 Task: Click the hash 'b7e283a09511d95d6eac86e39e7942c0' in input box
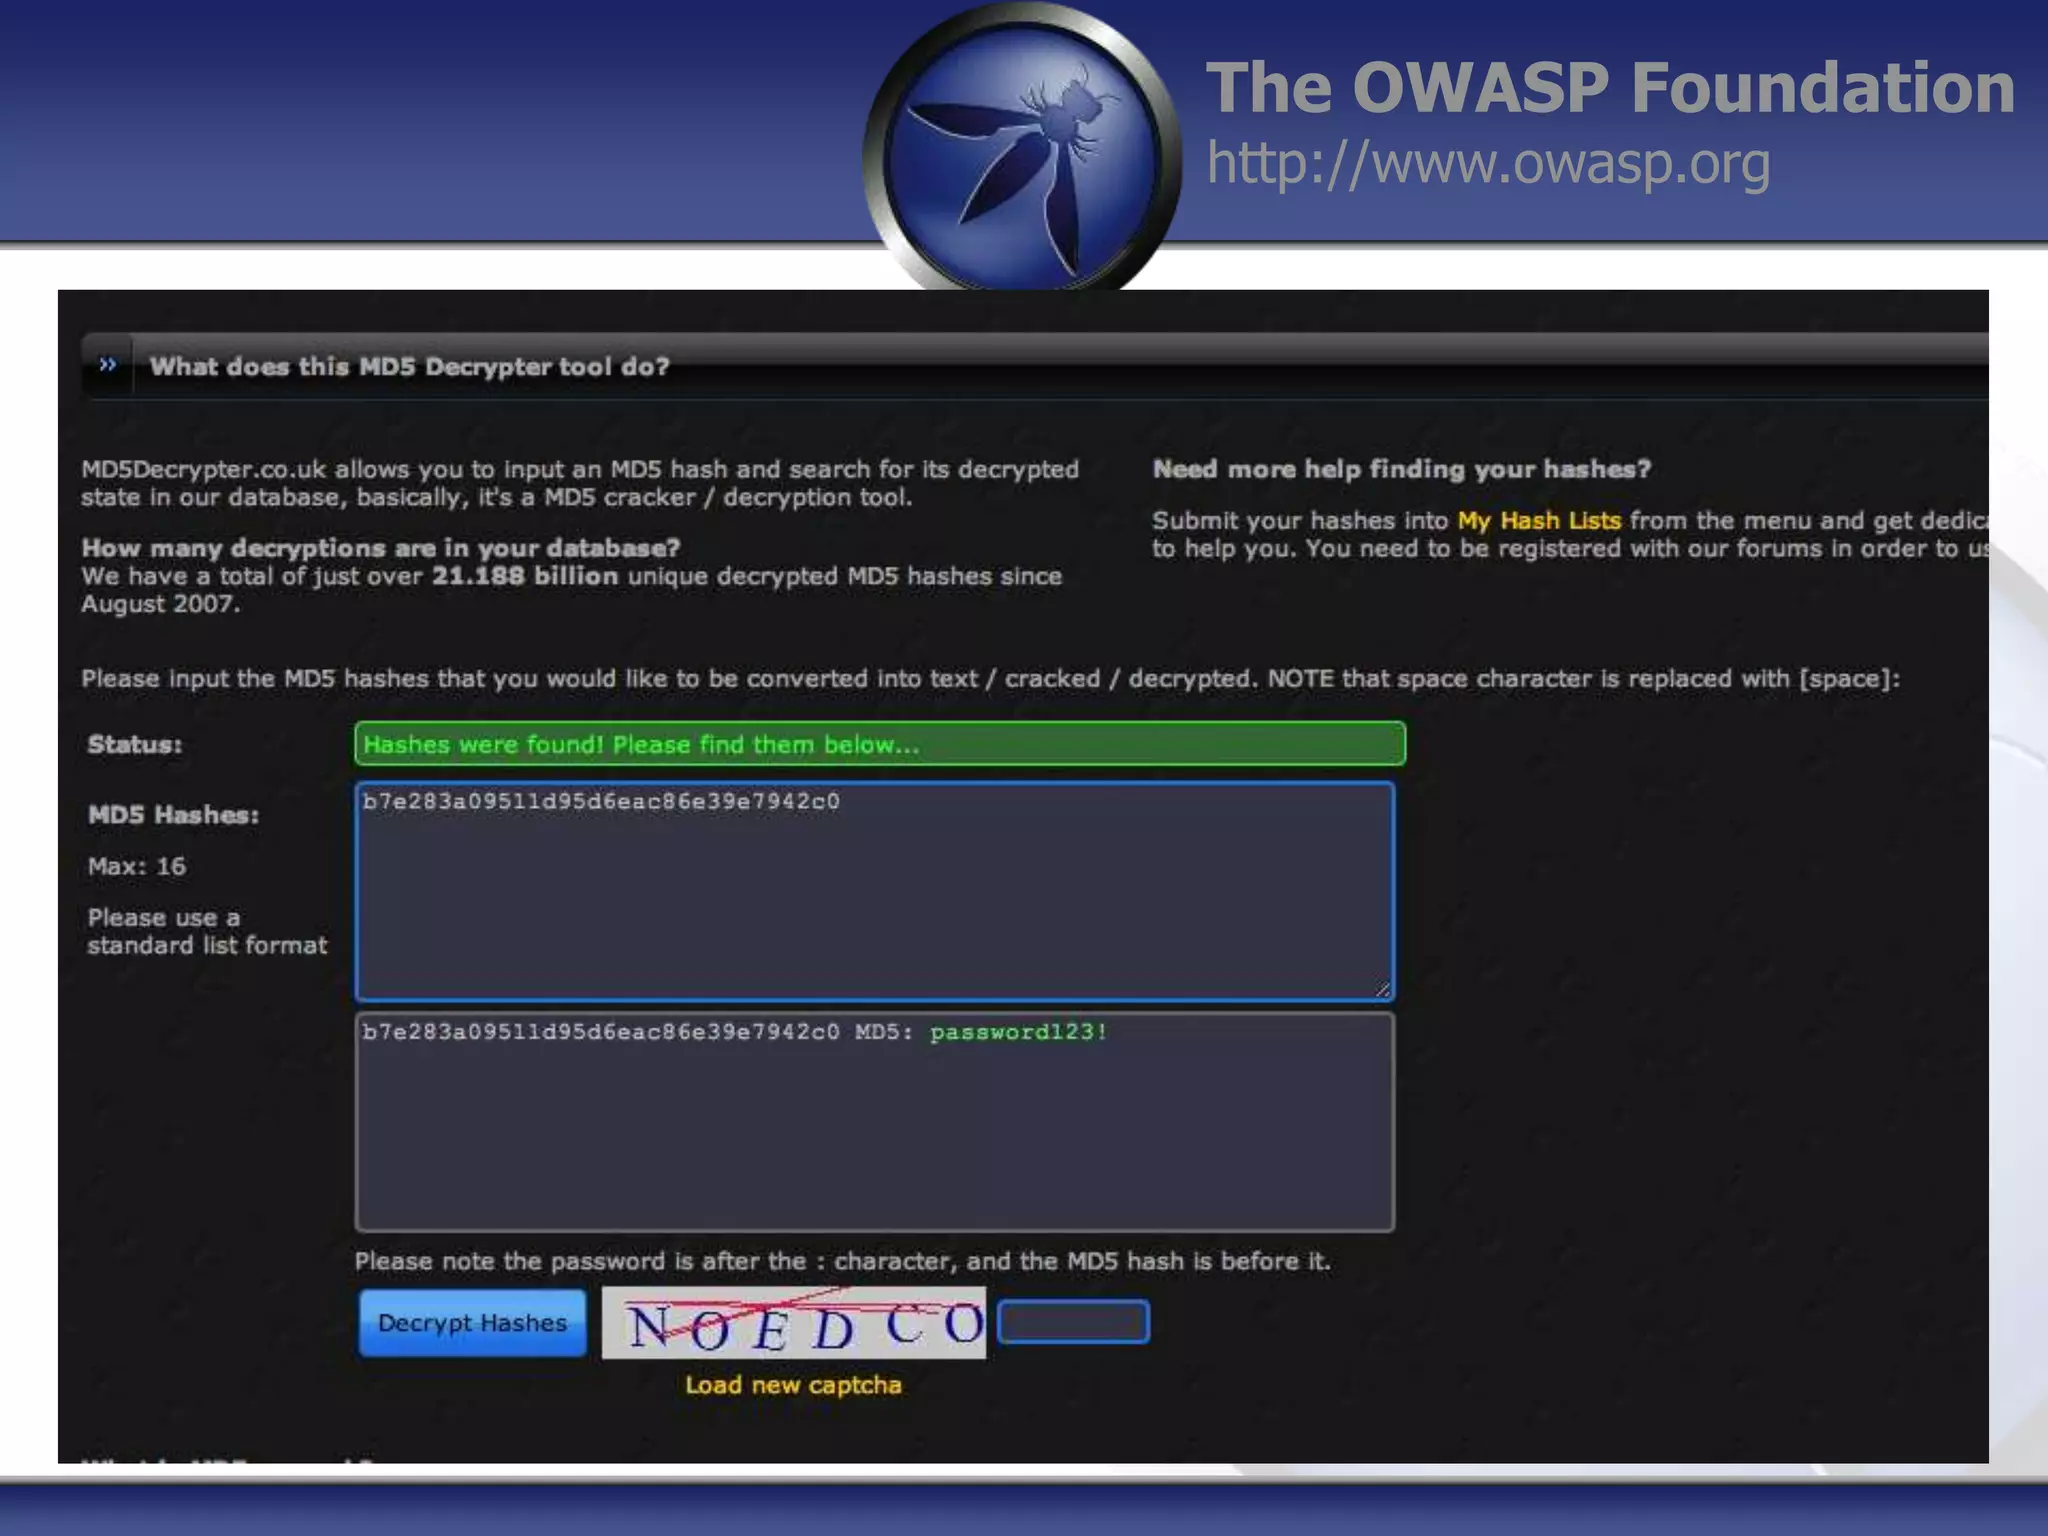click(601, 801)
